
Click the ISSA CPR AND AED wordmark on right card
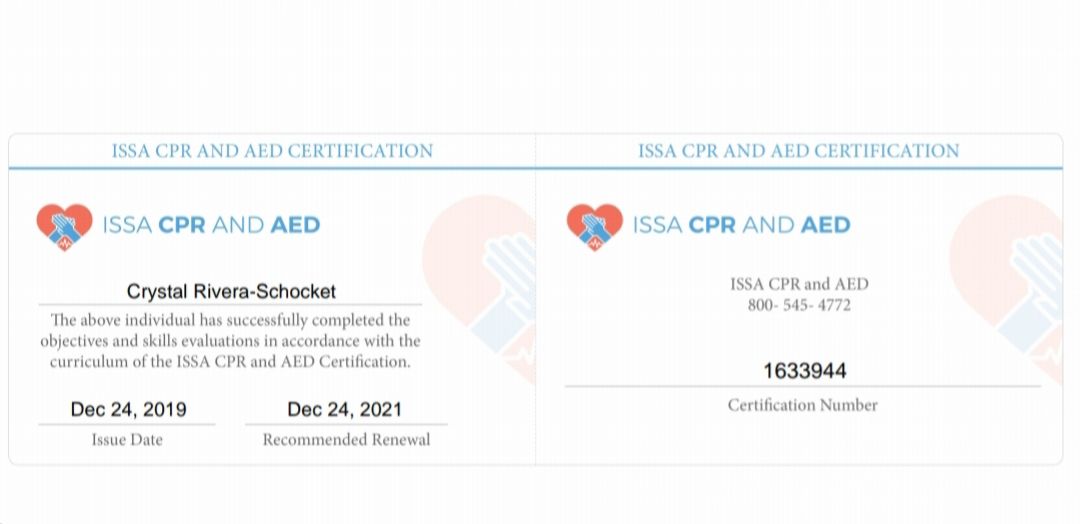click(741, 225)
